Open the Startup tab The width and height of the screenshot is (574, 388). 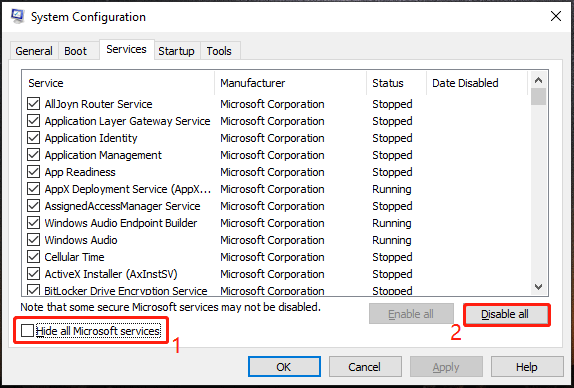176,51
